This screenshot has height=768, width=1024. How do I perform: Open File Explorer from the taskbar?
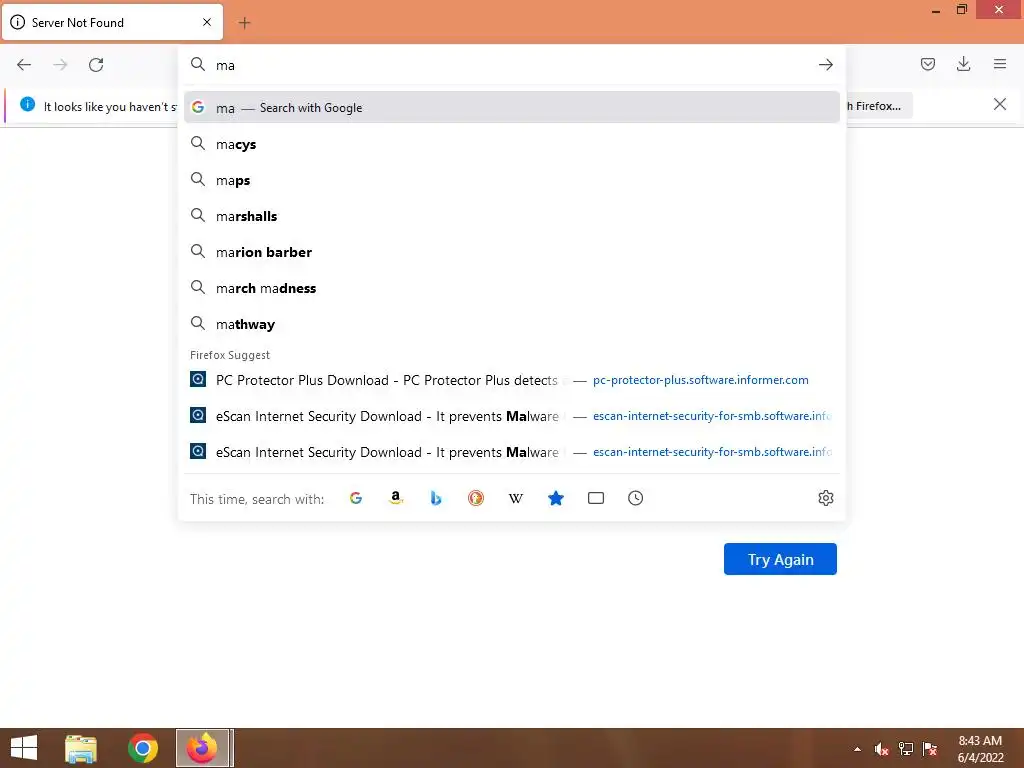81,748
